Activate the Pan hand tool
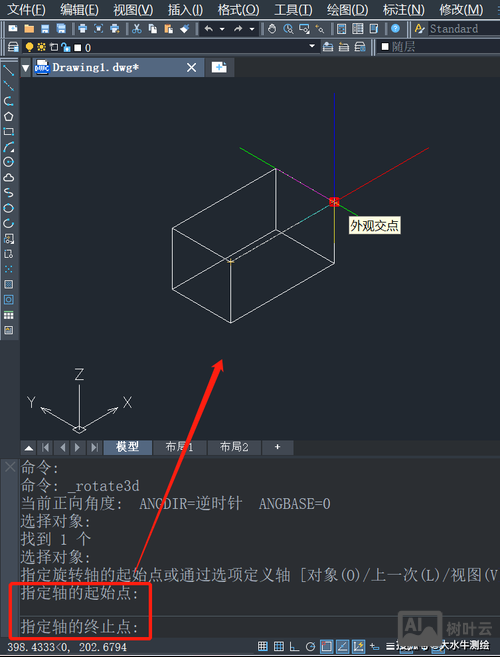Viewport: 500px width, 657px height. [x=272, y=29]
